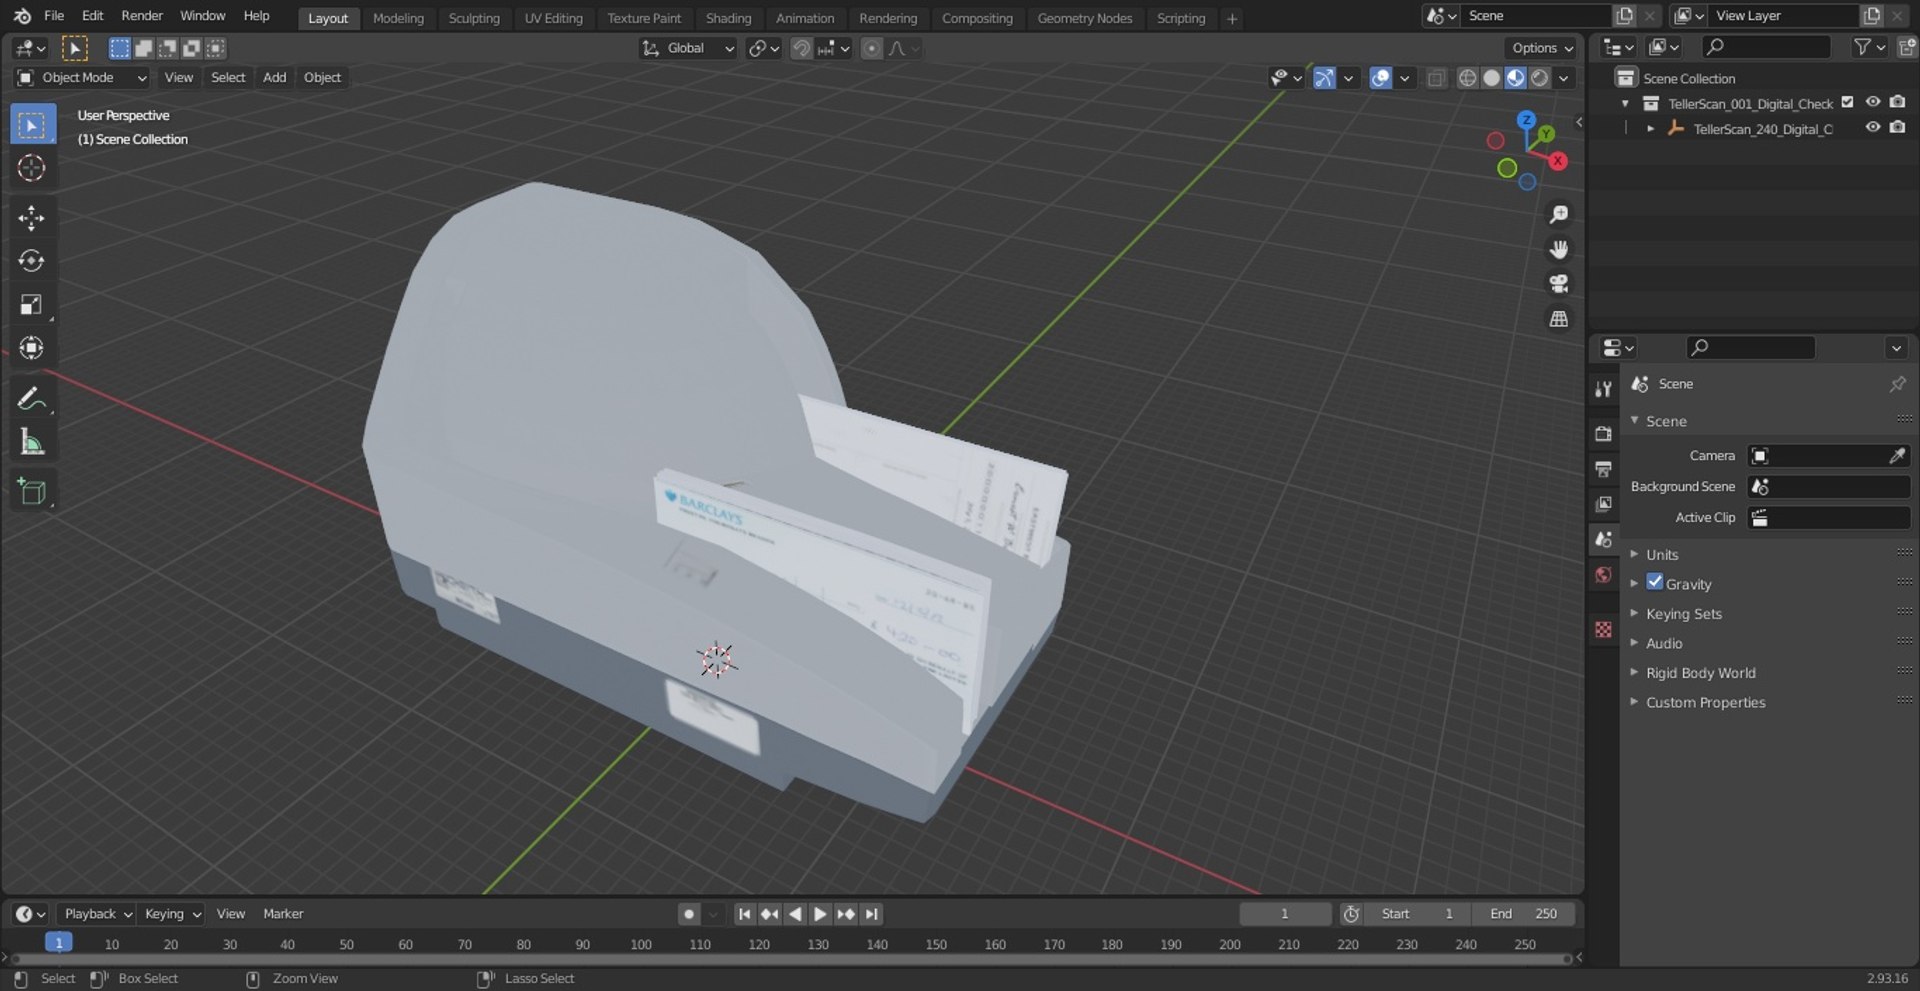Viewport: 1920px width, 991px height.
Task: Disable the Gravity checkbox
Action: 1655,583
